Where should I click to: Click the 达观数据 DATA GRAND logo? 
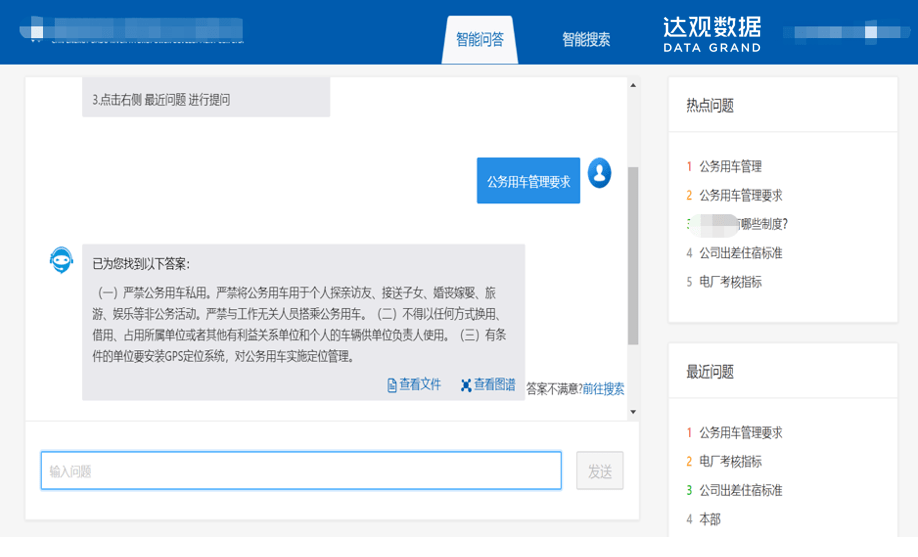(x=712, y=35)
